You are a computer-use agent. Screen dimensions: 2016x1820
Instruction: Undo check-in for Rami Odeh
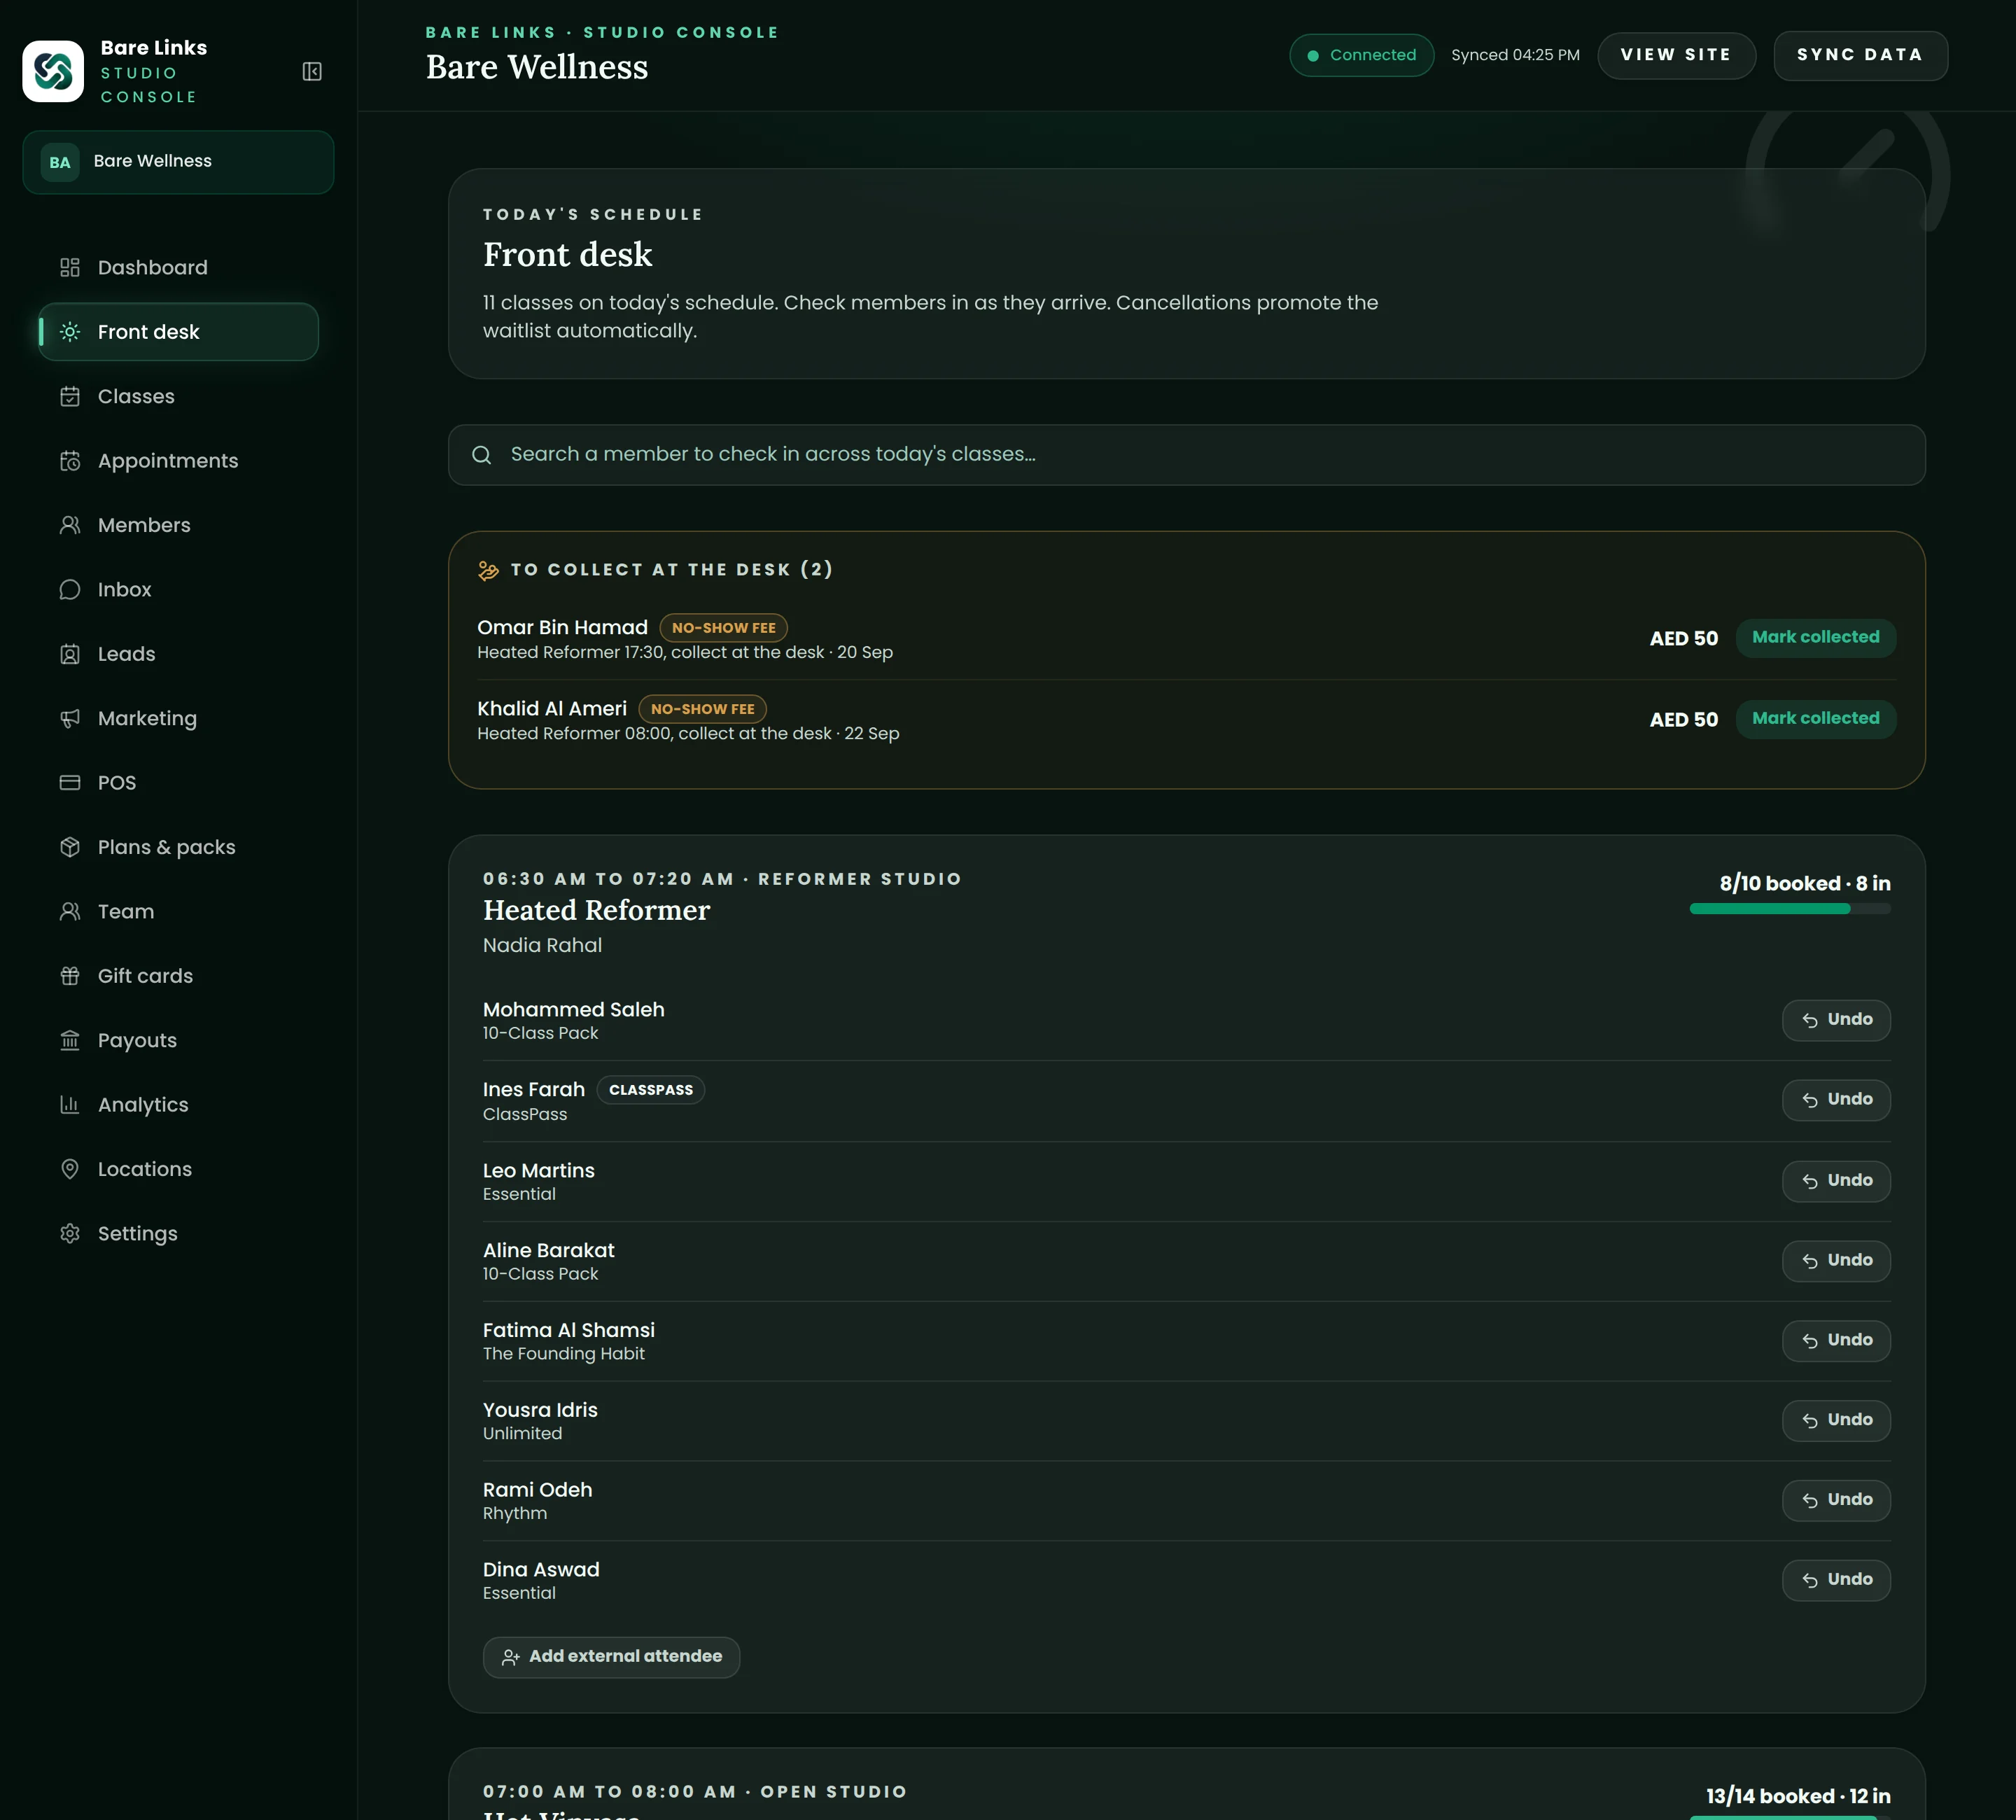(x=1836, y=1500)
